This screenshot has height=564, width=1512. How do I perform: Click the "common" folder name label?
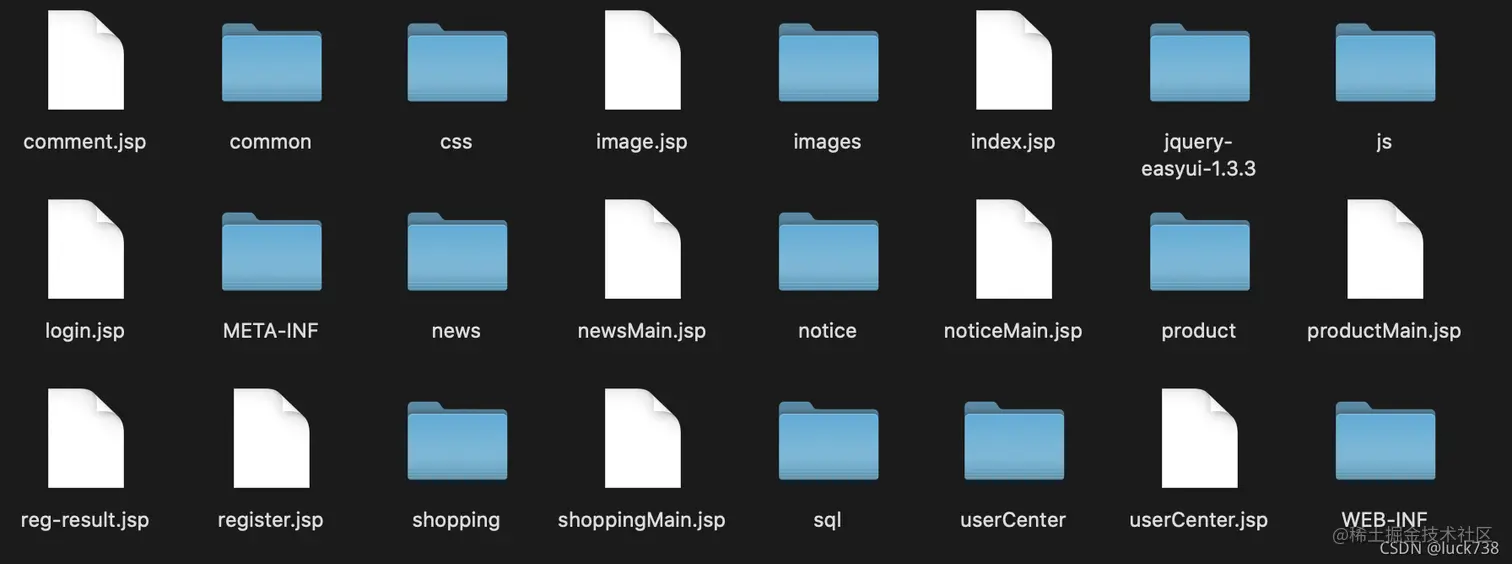point(271,142)
